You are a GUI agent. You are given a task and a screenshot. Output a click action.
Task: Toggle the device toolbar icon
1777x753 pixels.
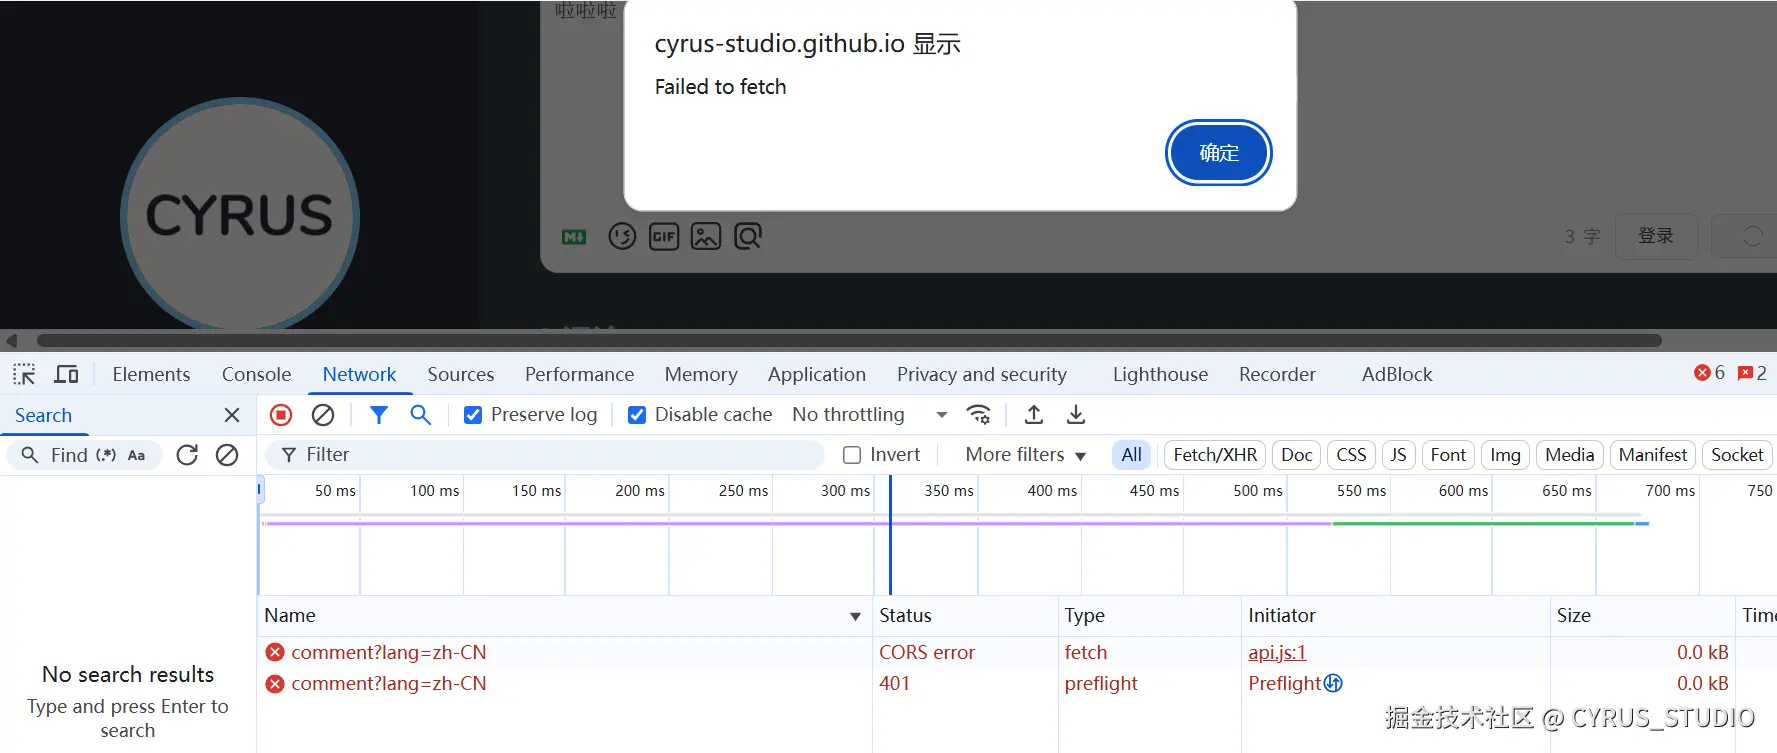pos(67,374)
